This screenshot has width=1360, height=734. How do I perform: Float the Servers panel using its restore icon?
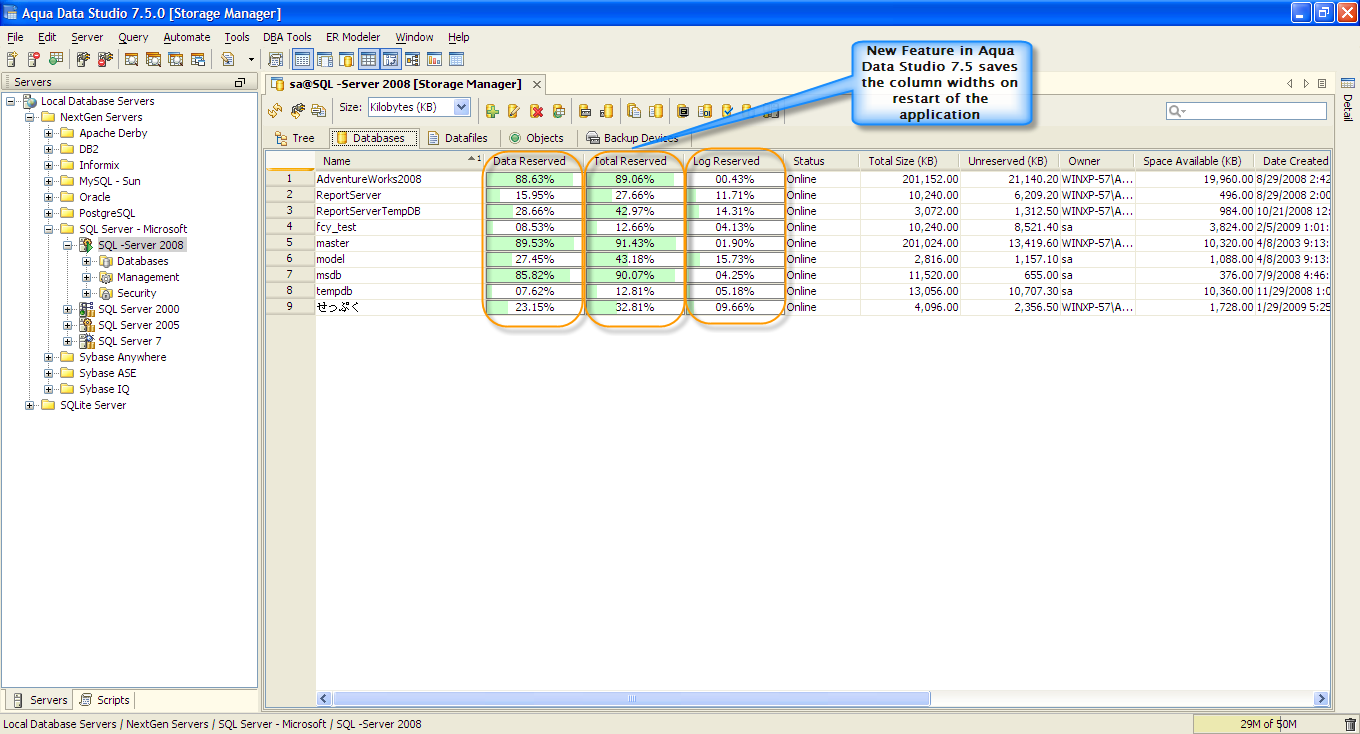240,82
